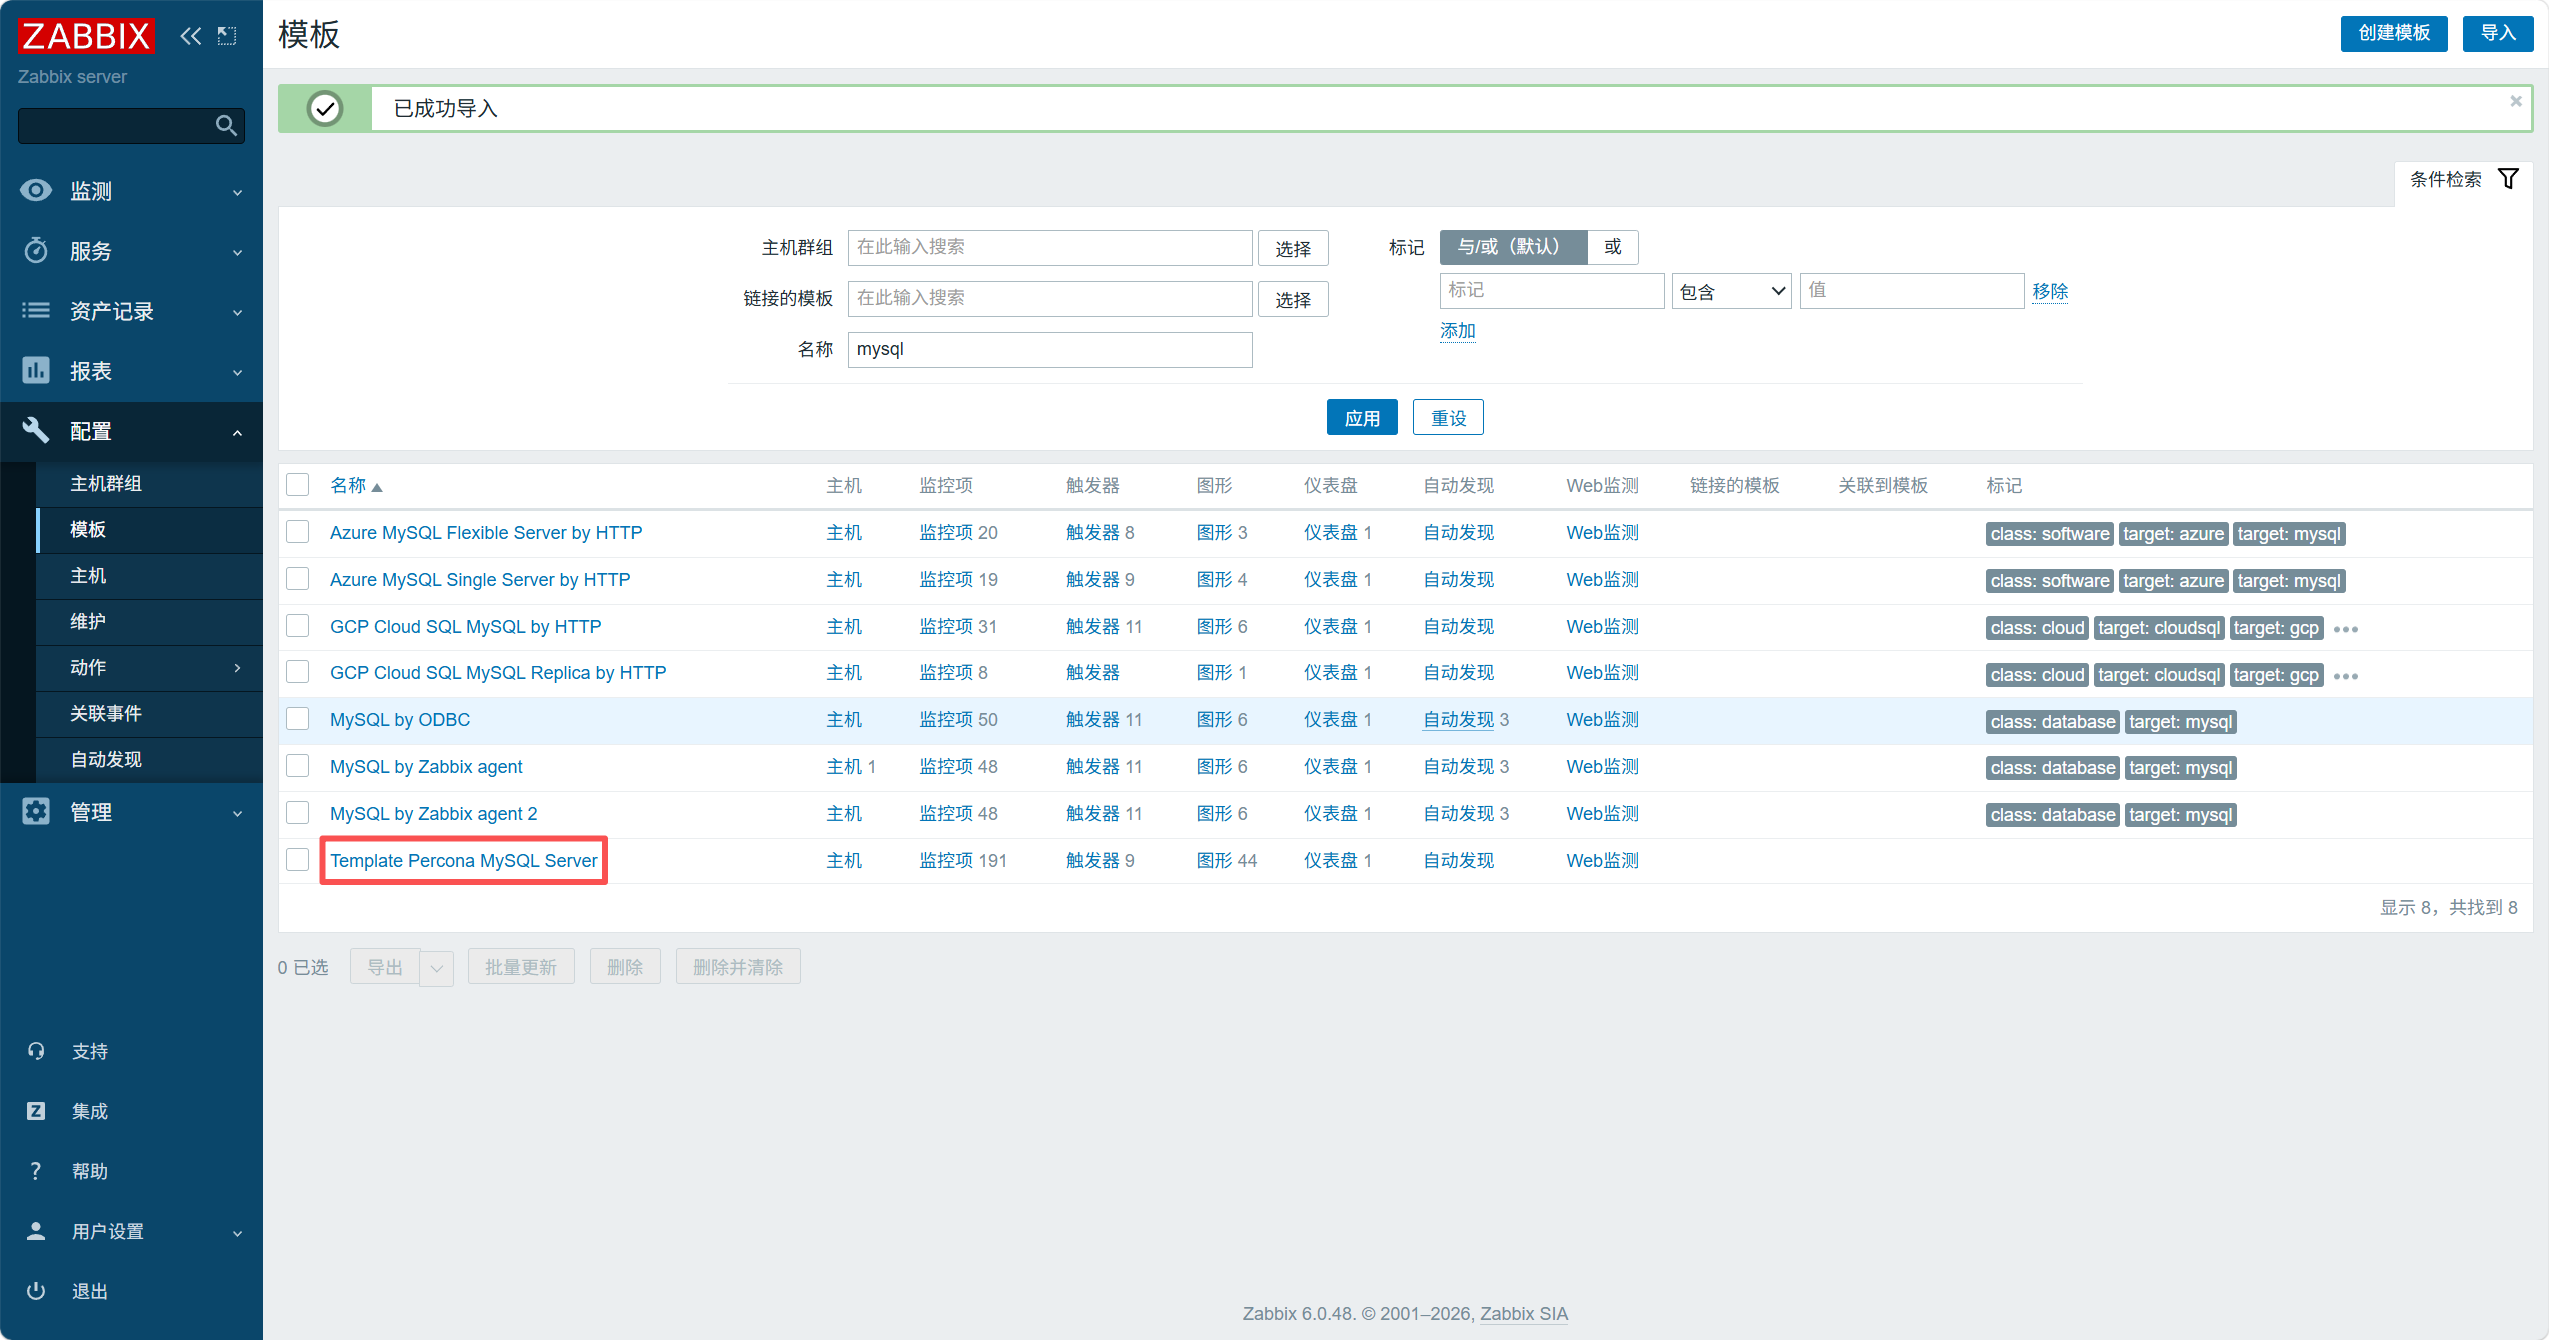Check GCP Cloud SQL MySQL by HTTP row
Screen dimensions: 2549x1340
click(298, 626)
